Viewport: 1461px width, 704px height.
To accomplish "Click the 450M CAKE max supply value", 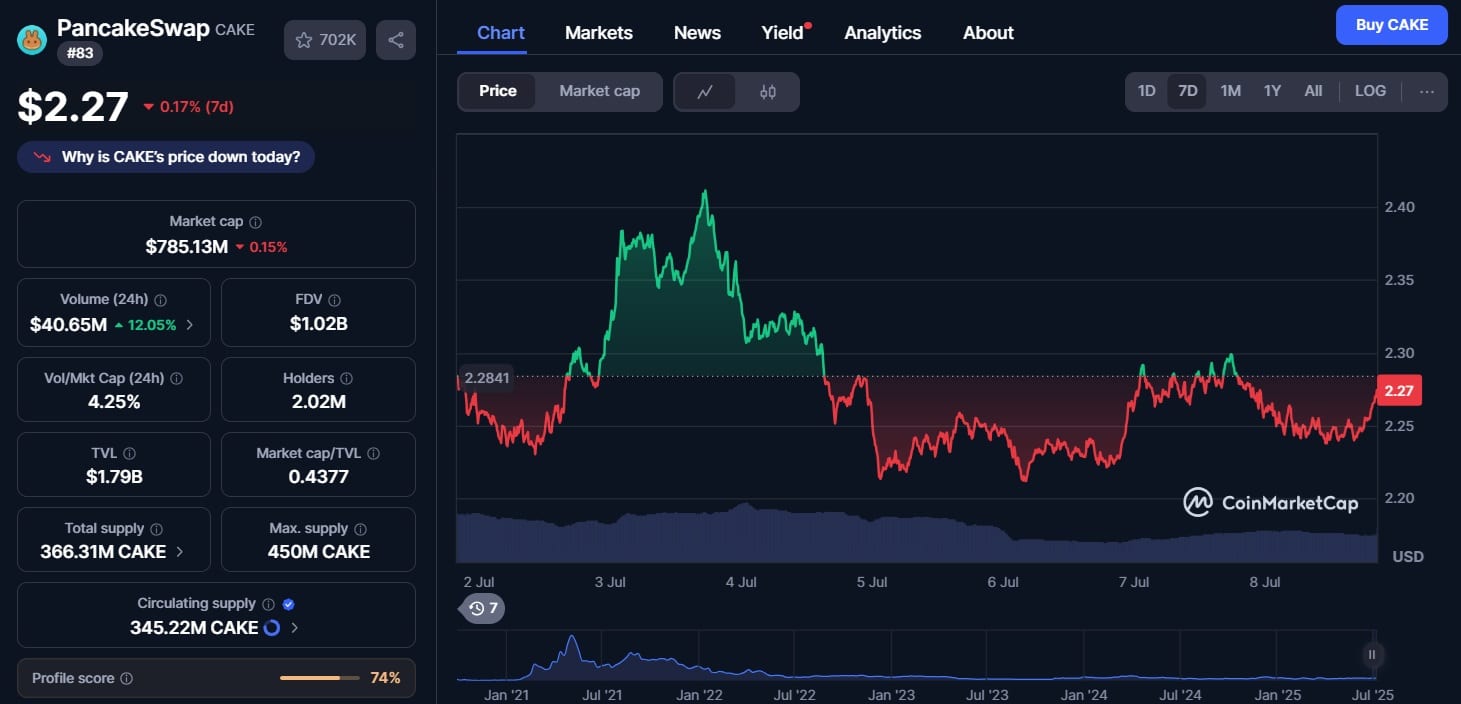I will point(318,551).
